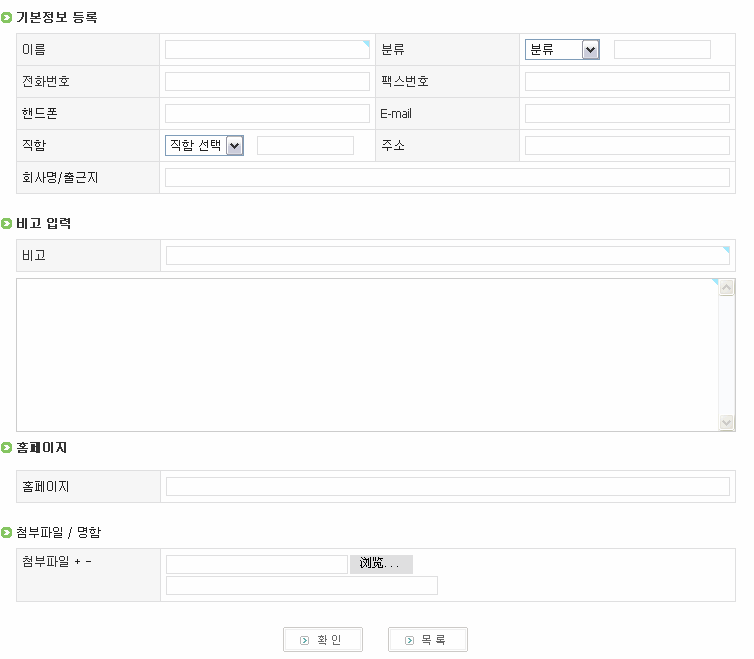
Task: Click the green icon beside 비고 입력
Action: pyautogui.click(x=7, y=223)
